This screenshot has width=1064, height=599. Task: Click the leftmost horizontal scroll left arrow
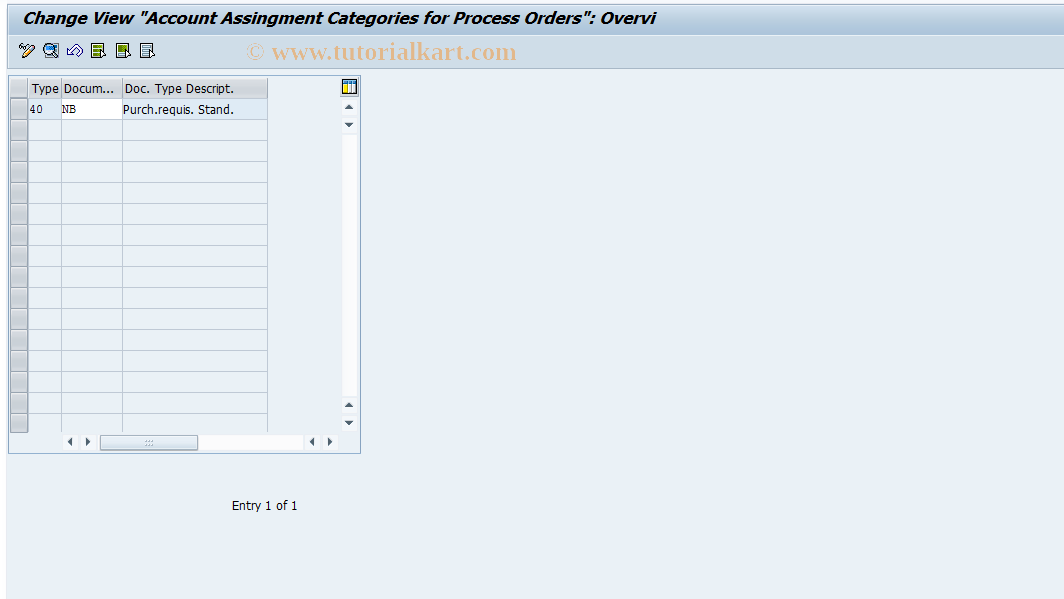(x=70, y=442)
